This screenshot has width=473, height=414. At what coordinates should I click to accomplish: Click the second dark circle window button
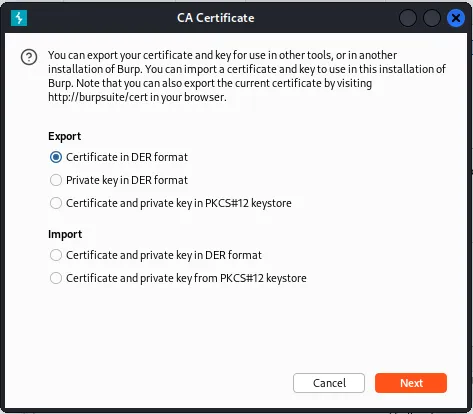[432, 18]
